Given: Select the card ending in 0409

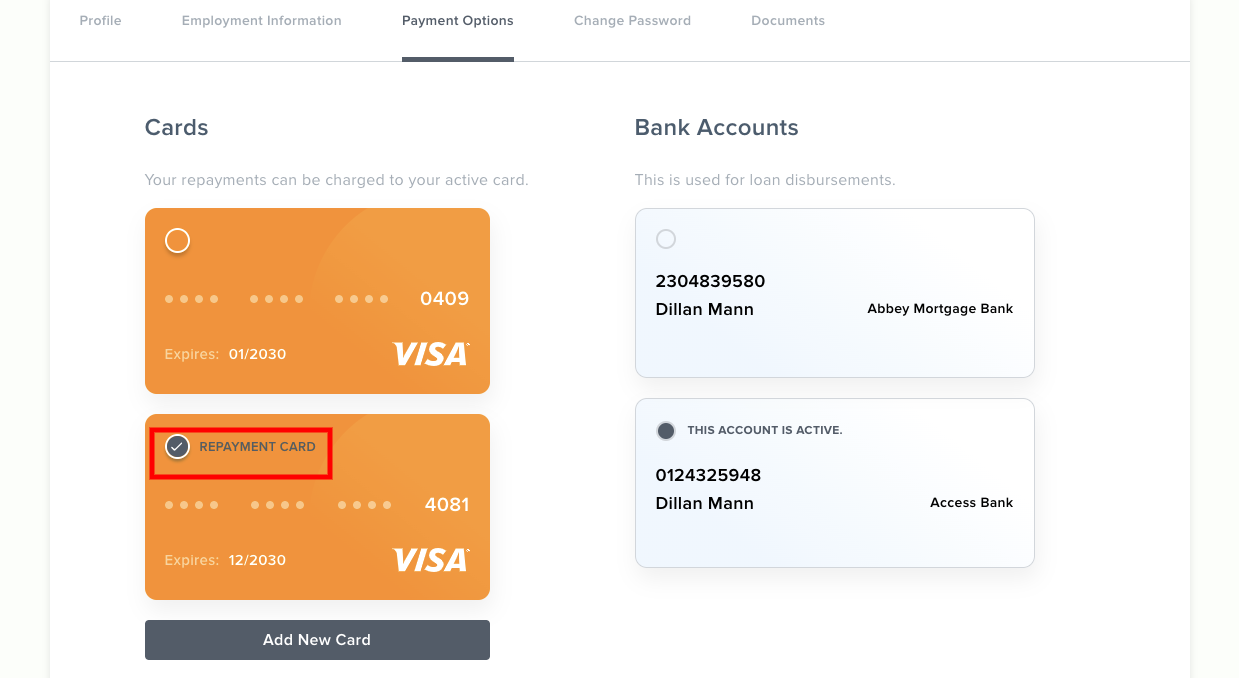Looking at the screenshot, I should click(177, 241).
